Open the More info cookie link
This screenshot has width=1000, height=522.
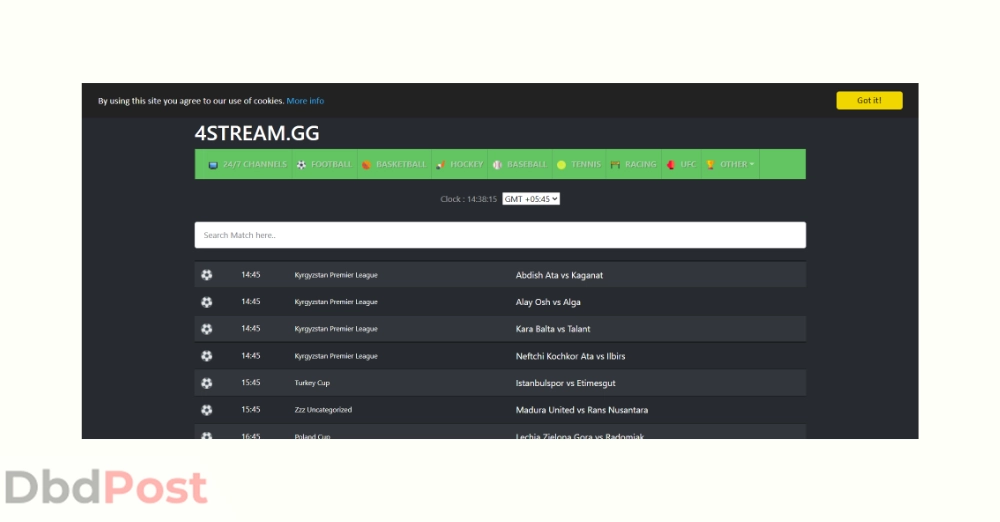[305, 101]
